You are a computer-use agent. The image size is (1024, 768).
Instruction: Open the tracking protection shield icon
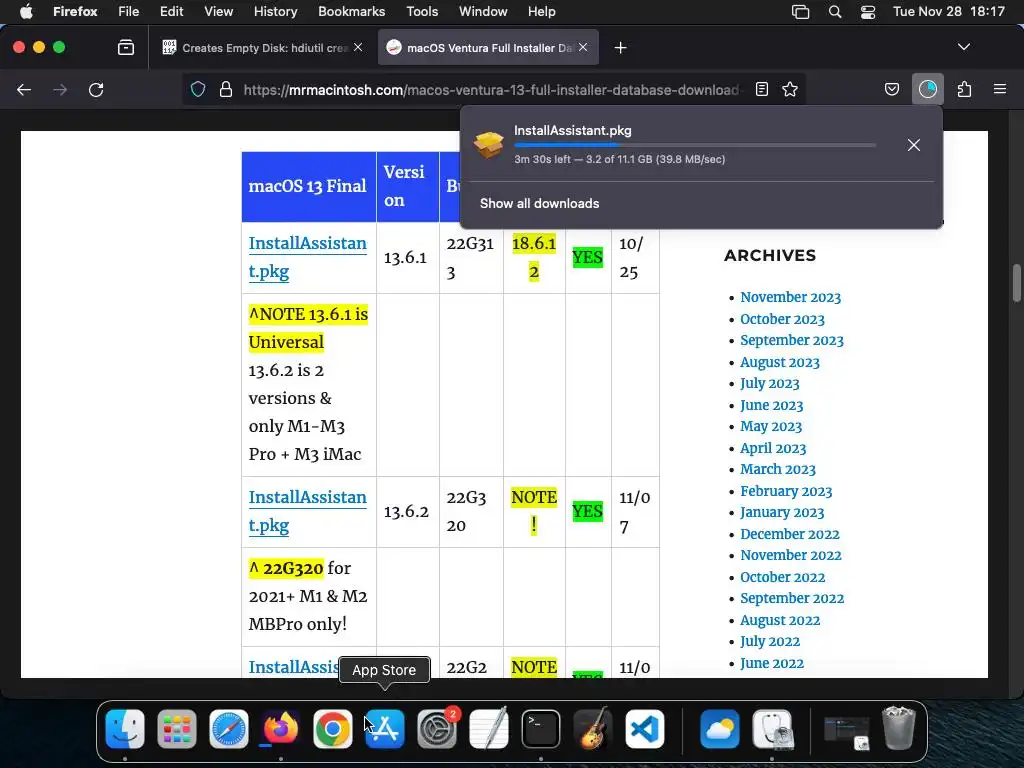(198, 89)
